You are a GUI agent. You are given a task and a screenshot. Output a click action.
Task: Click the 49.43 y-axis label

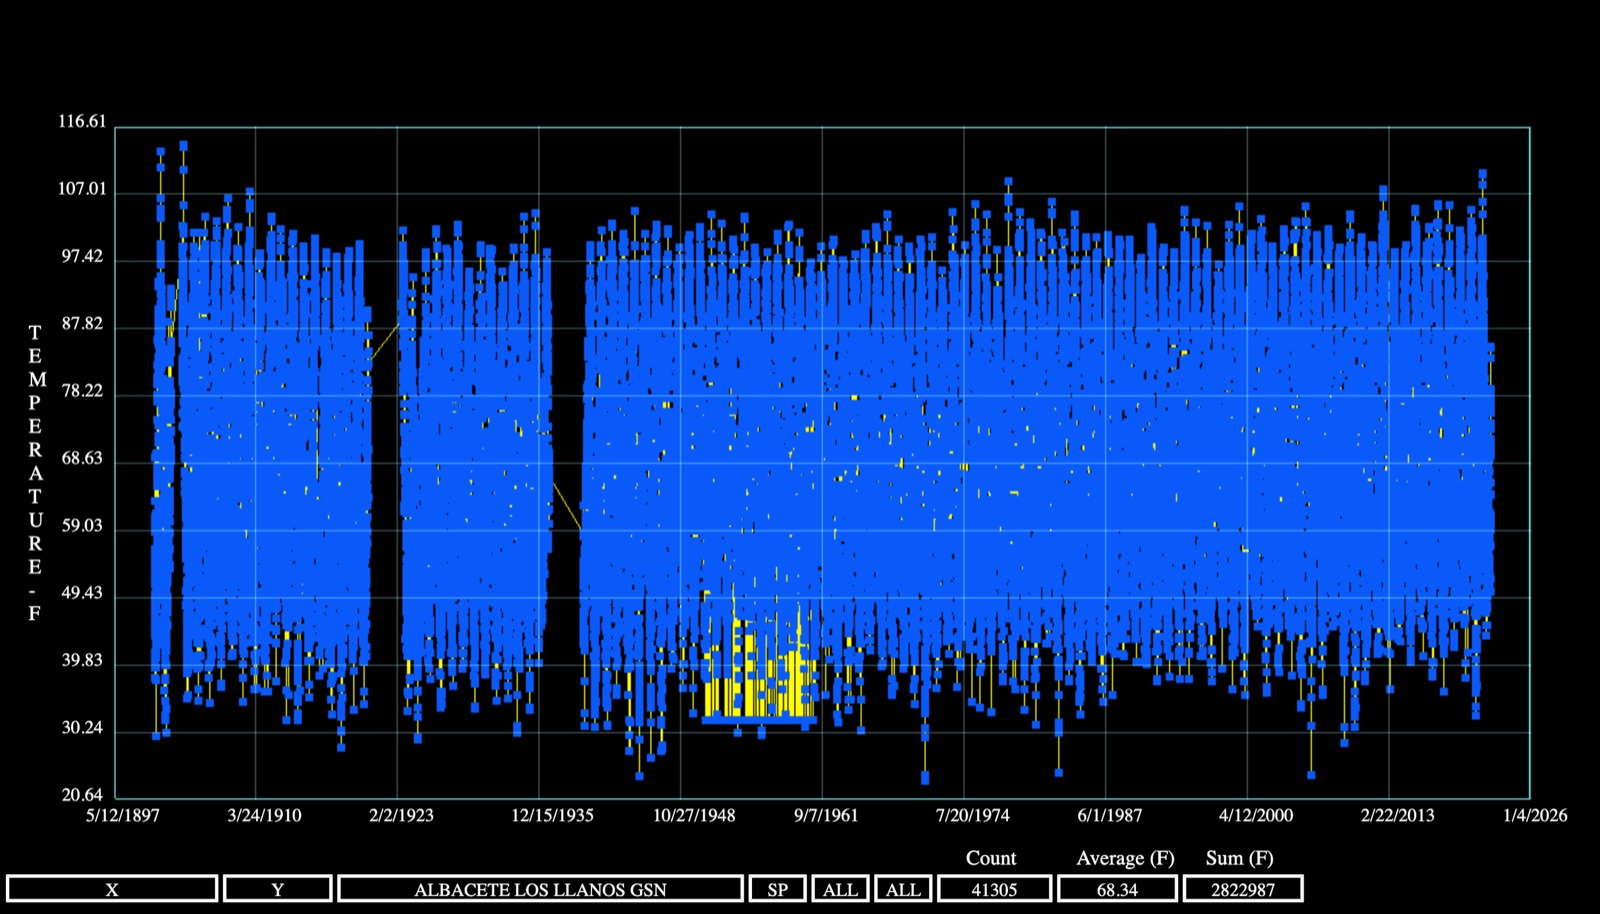tap(82, 592)
